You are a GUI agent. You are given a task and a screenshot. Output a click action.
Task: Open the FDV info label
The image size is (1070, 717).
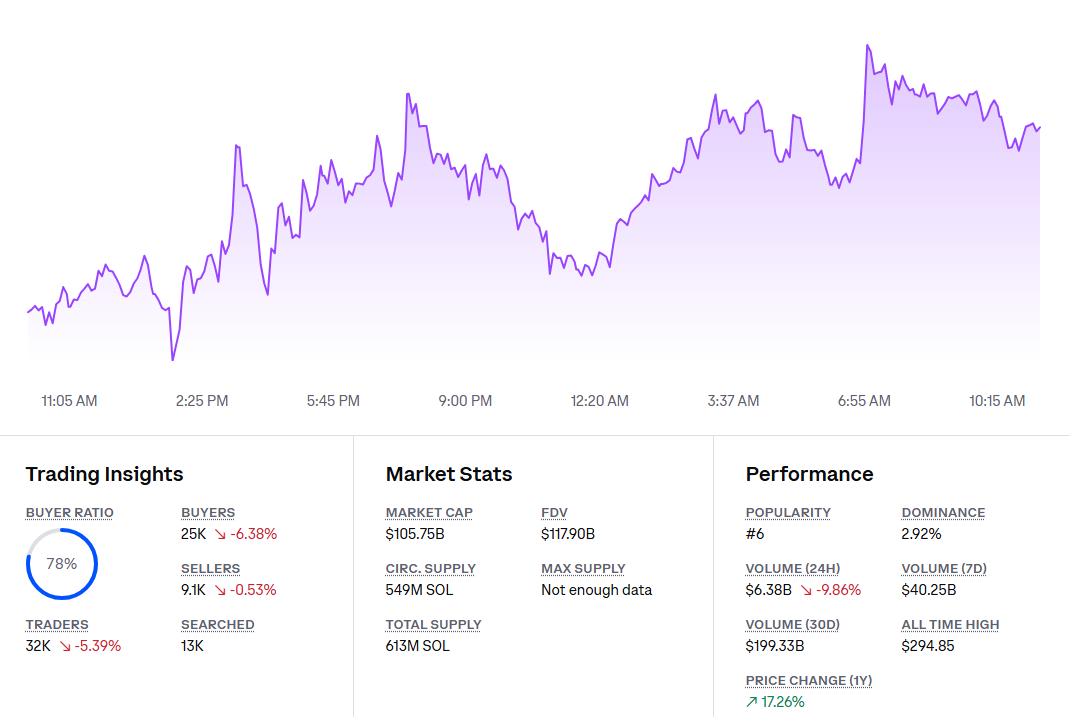pyautogui.click(x=554, y=512)
